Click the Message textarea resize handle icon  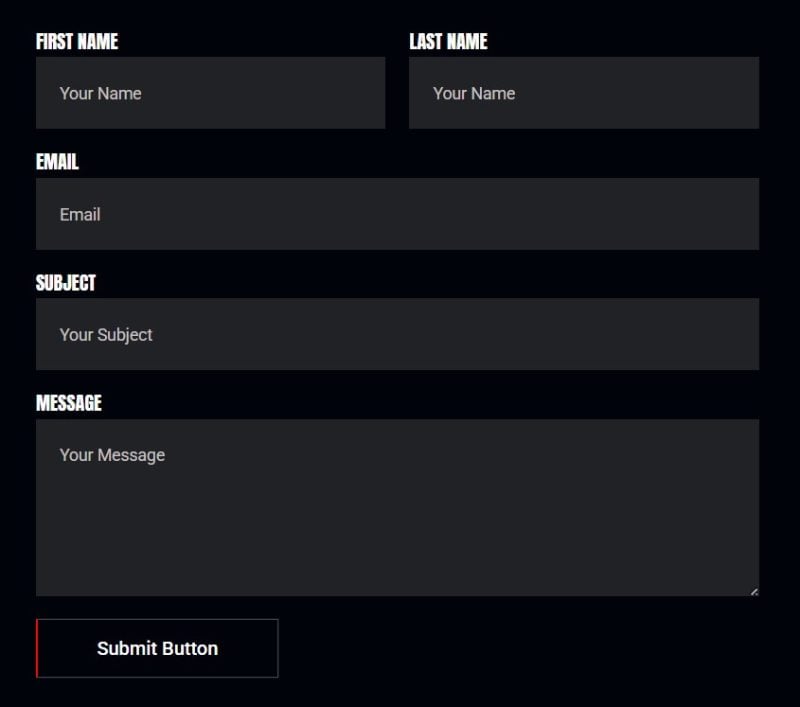tap(754, 591)
